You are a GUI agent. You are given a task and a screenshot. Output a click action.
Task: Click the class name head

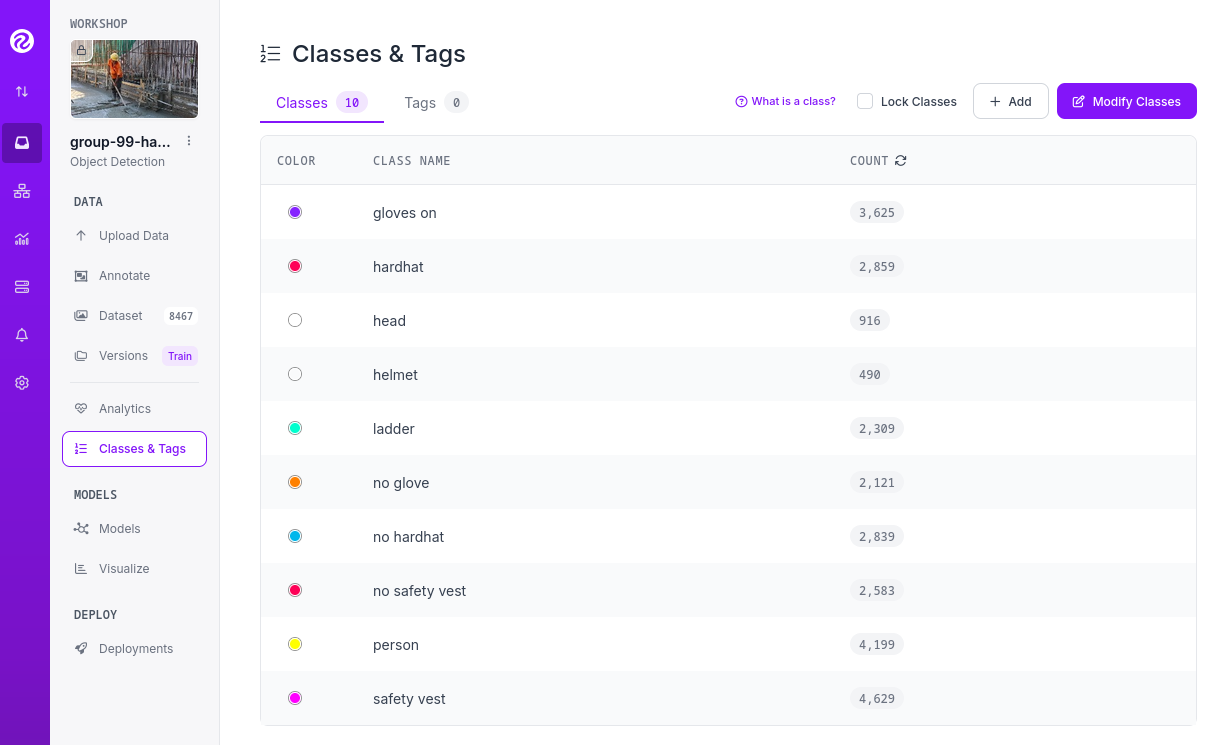pos(389,321)
